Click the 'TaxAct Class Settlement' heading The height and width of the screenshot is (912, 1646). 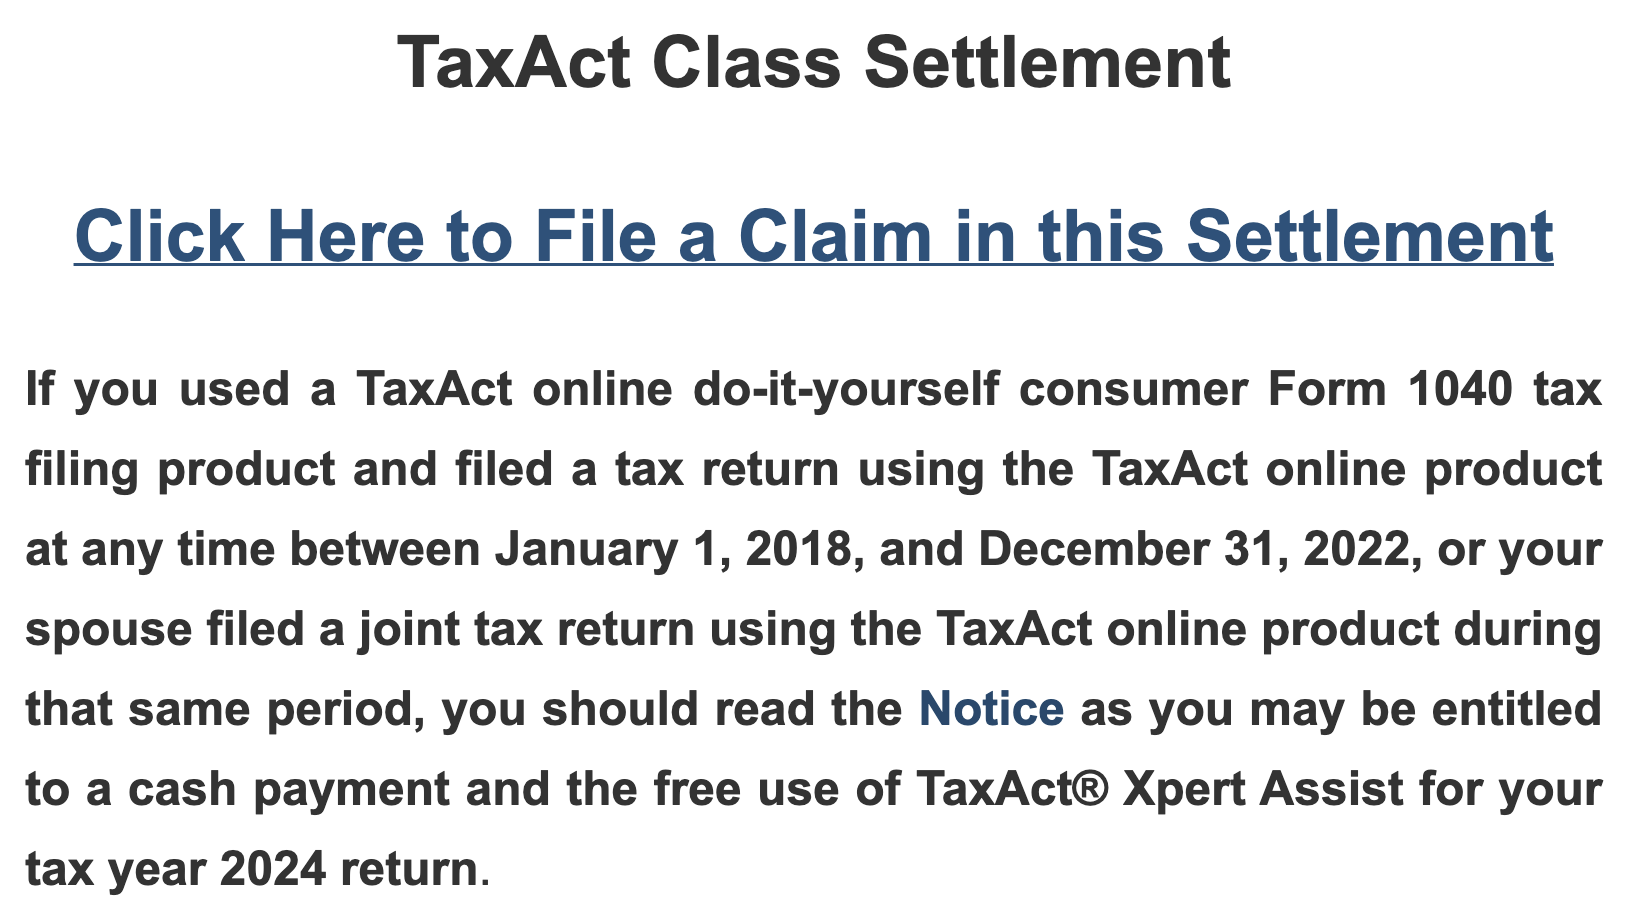click(x=813, y=63)
